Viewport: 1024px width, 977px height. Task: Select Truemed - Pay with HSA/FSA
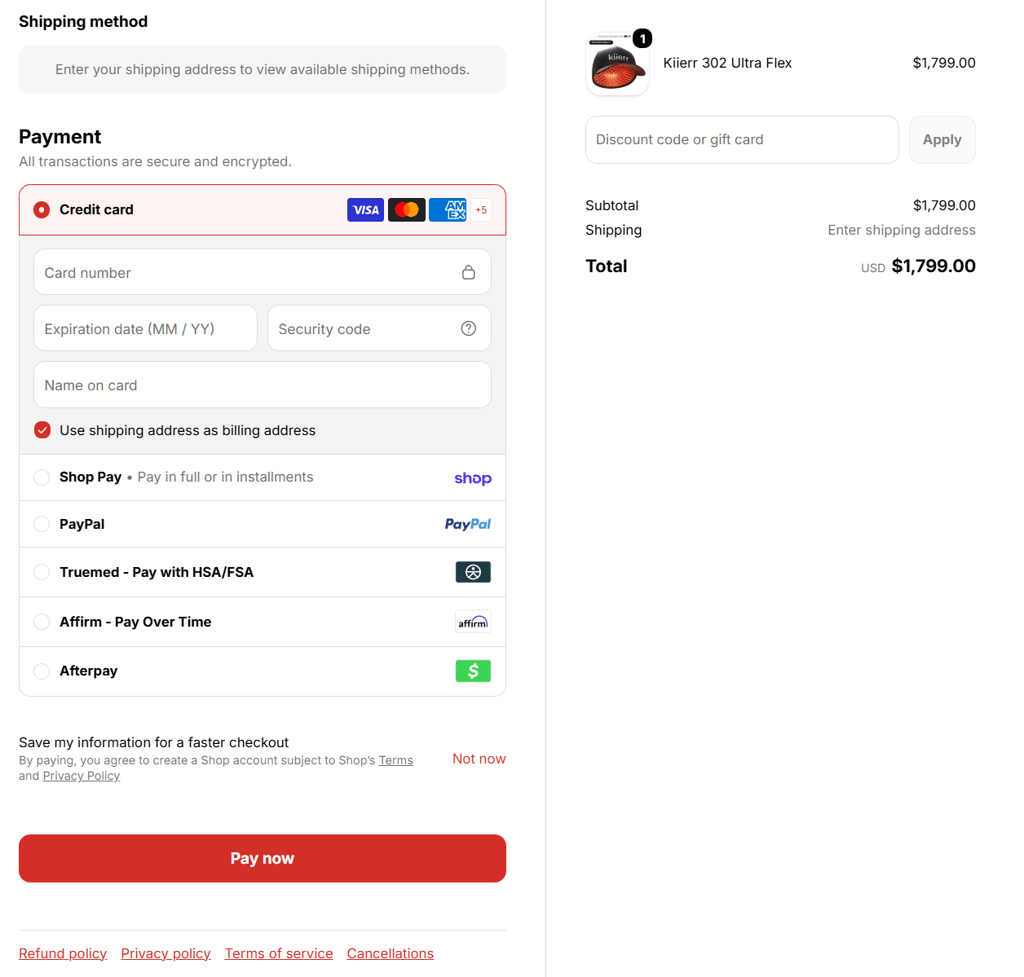(263, 572)
